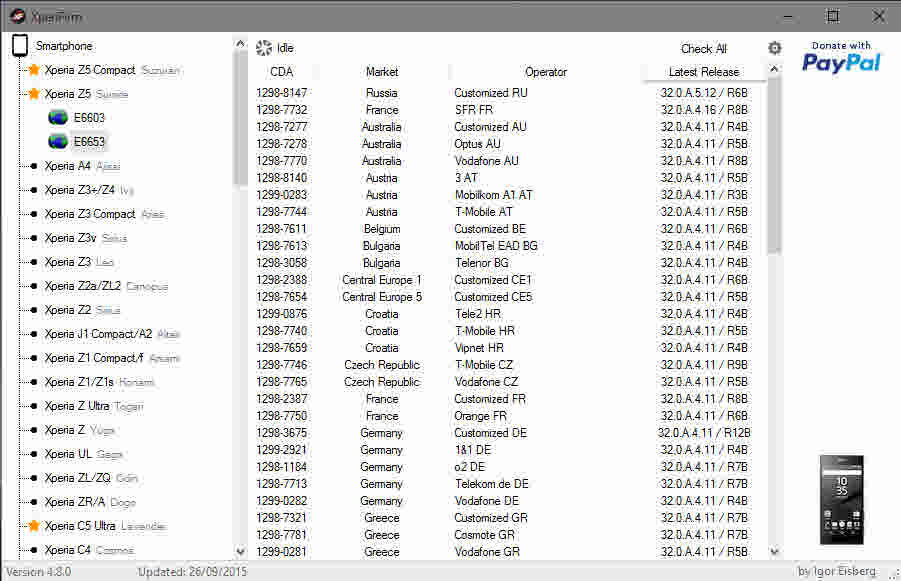
Task: Open the Igor Eisberg author link
Action: (837, 571)
